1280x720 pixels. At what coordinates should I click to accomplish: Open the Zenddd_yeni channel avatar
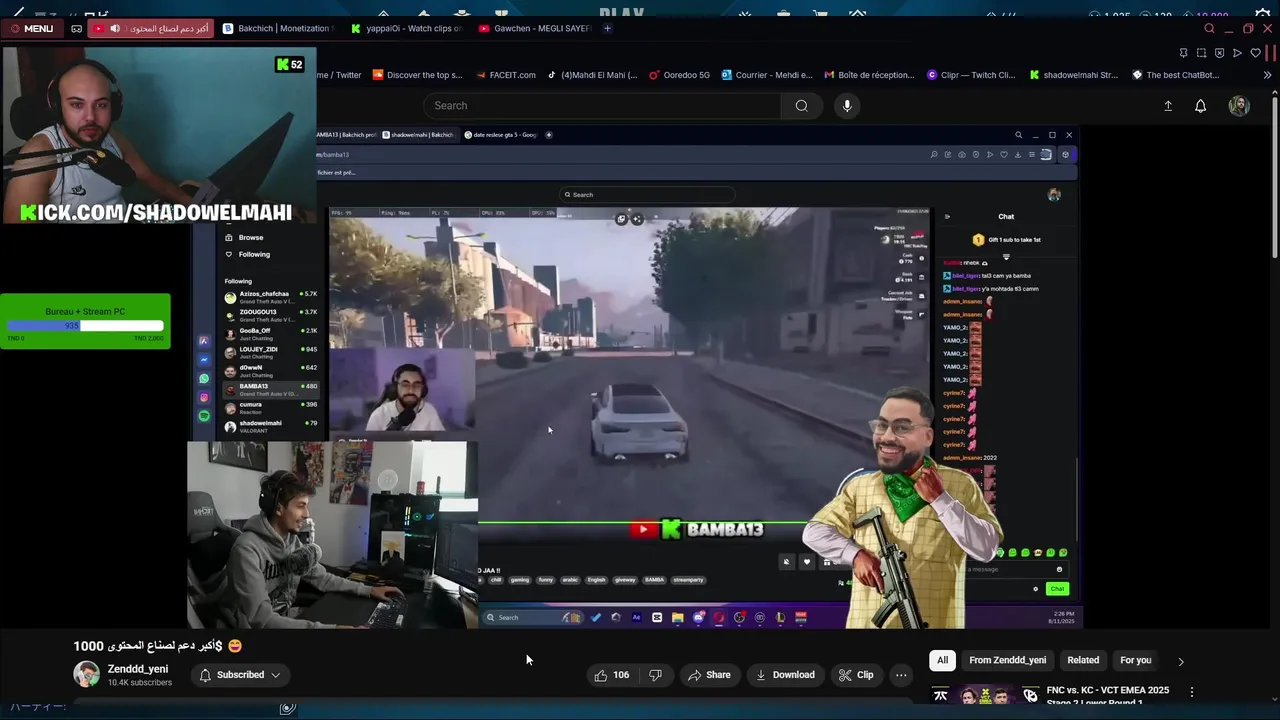tap(86, 674)
